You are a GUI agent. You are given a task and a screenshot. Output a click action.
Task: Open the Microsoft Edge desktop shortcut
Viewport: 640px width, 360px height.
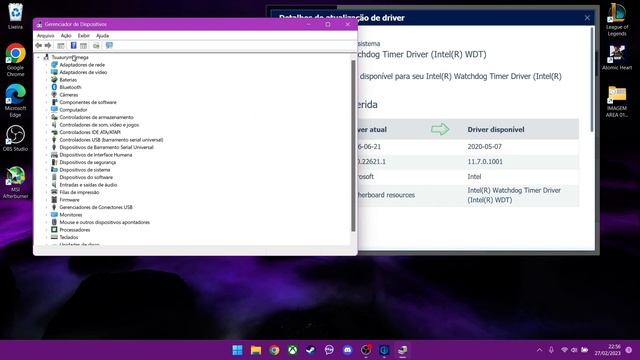tap(16, 101)
